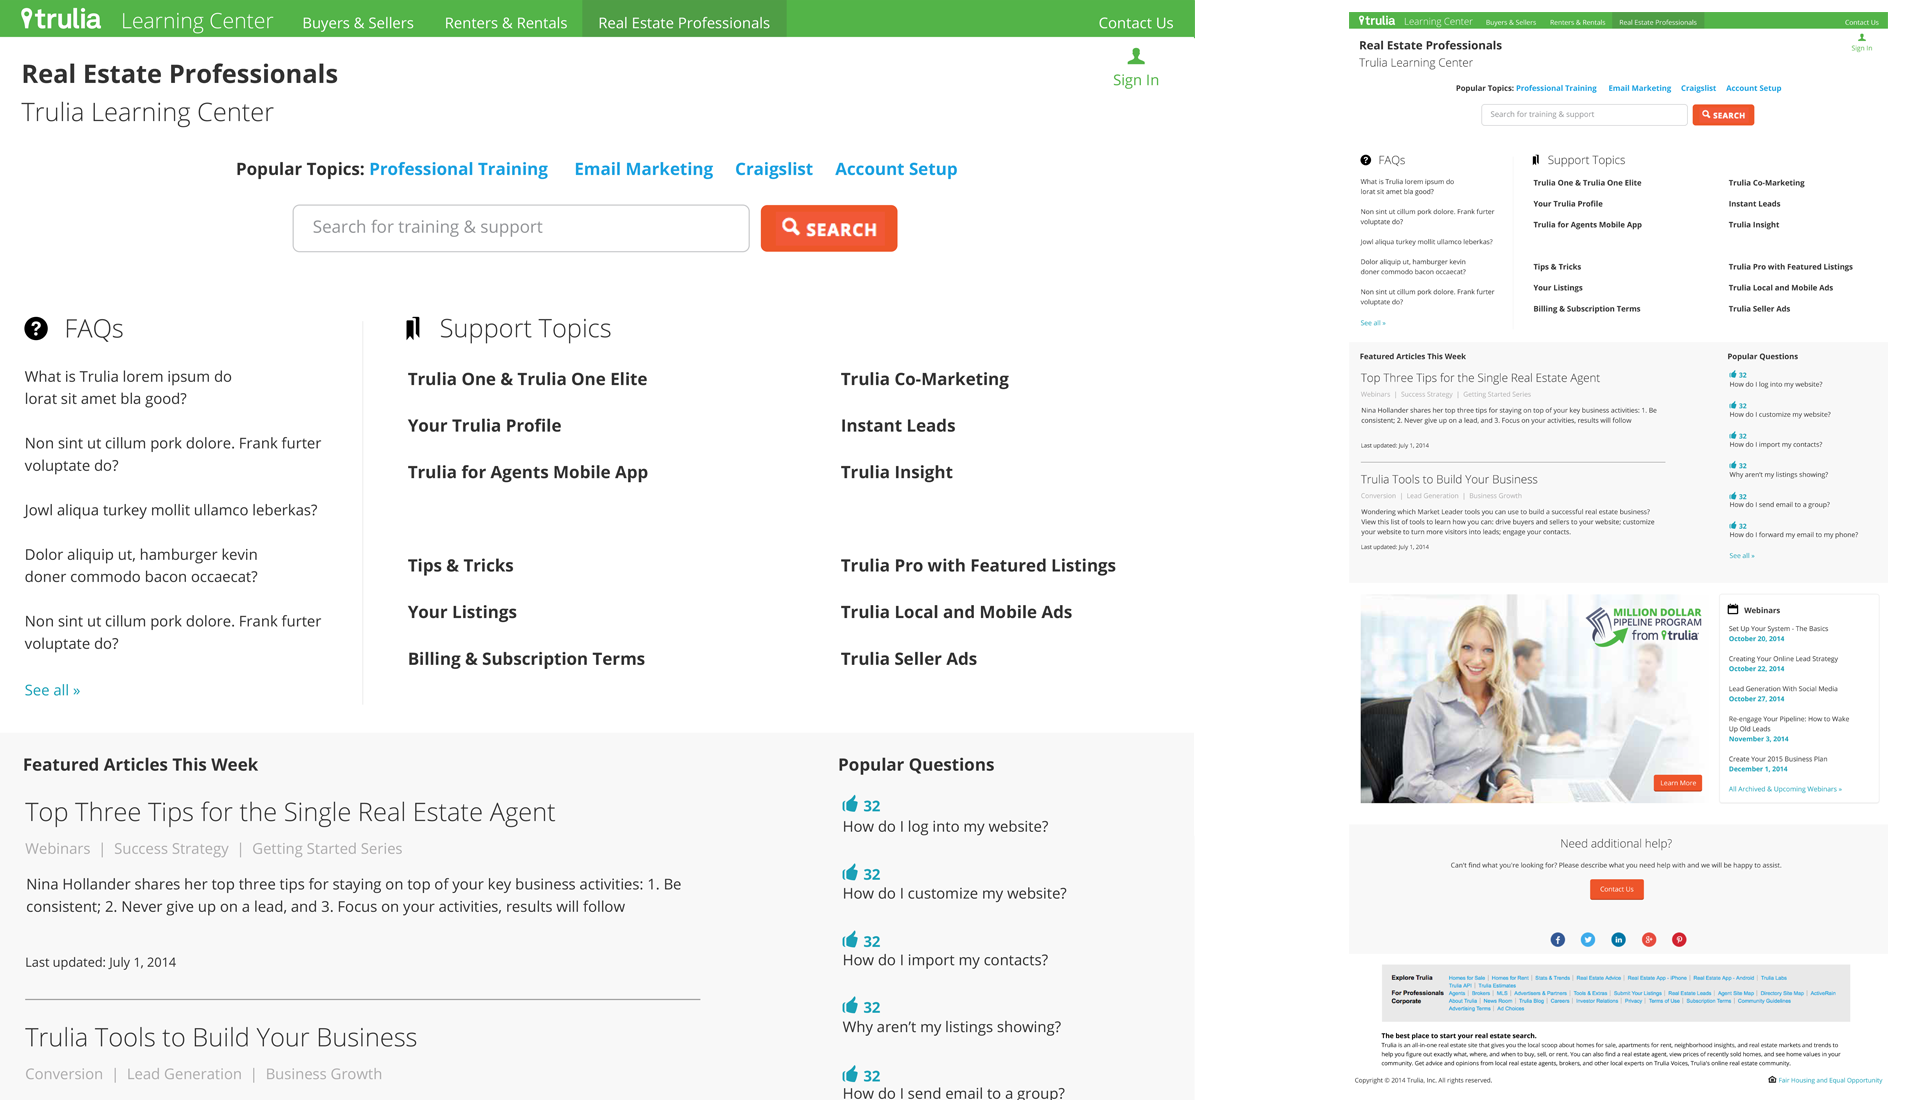
Task: Click the 'Fair Housing and Equal Opportunity' footer link
Action: (x=1830, y=1080)
